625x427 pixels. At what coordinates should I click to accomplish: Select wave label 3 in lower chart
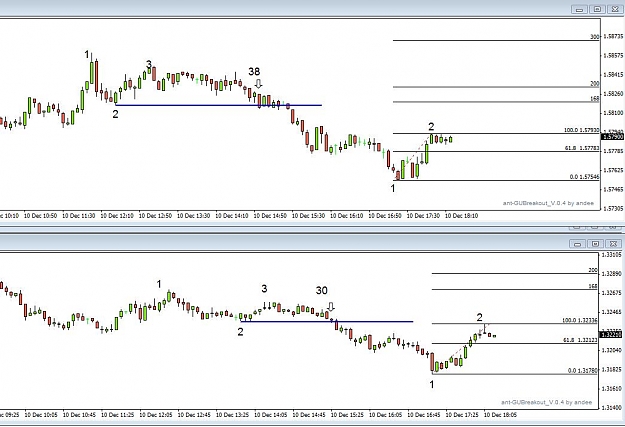coord(264,289)
